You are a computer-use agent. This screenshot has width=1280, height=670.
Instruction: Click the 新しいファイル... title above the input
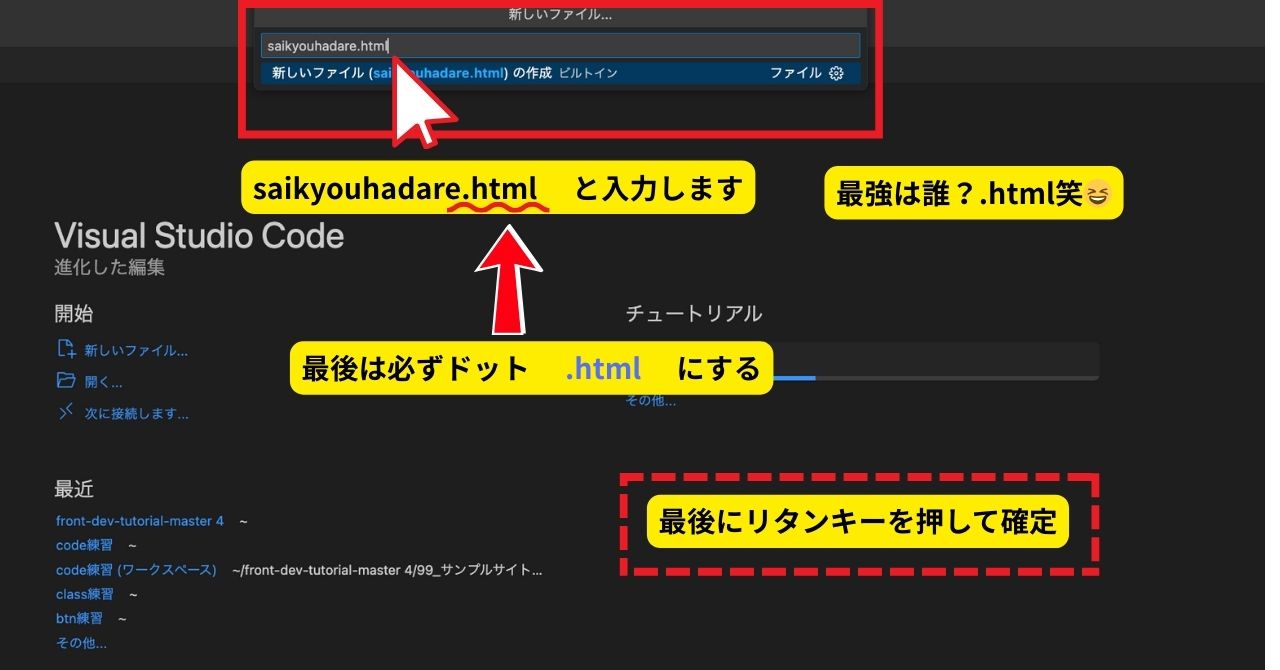560,15
